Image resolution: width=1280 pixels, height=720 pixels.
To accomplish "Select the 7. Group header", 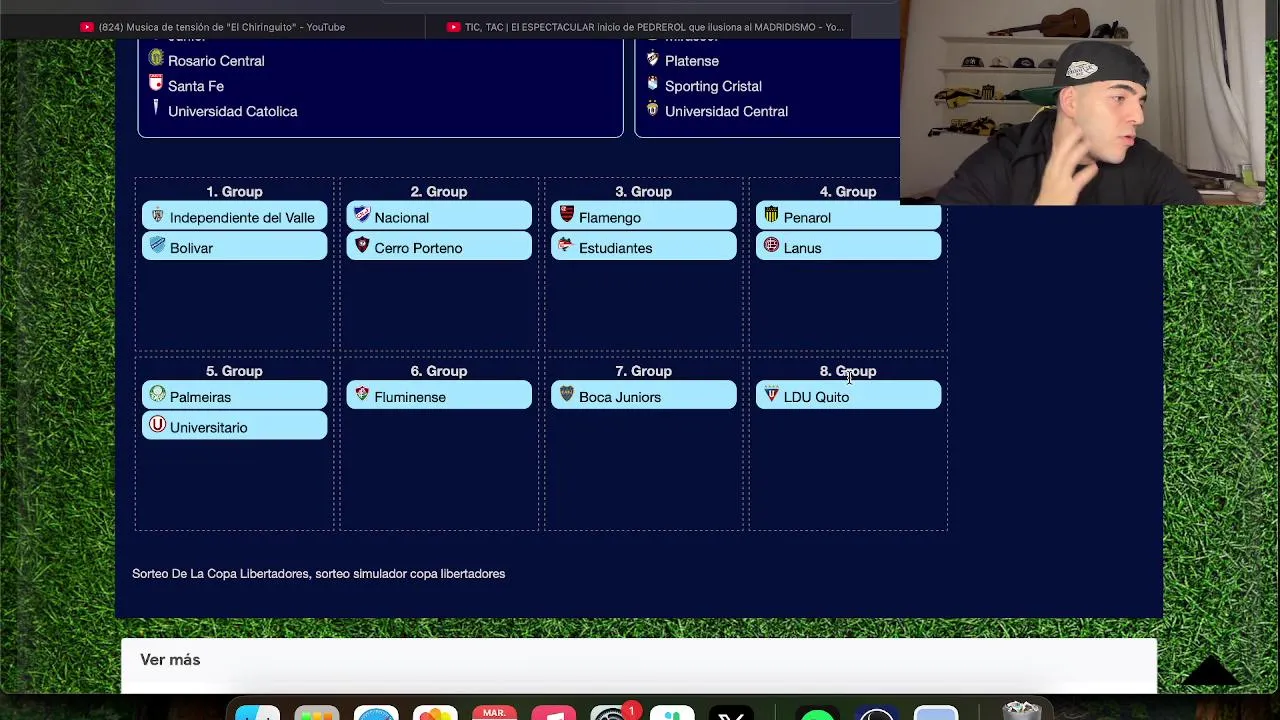I will coord(643,371).
